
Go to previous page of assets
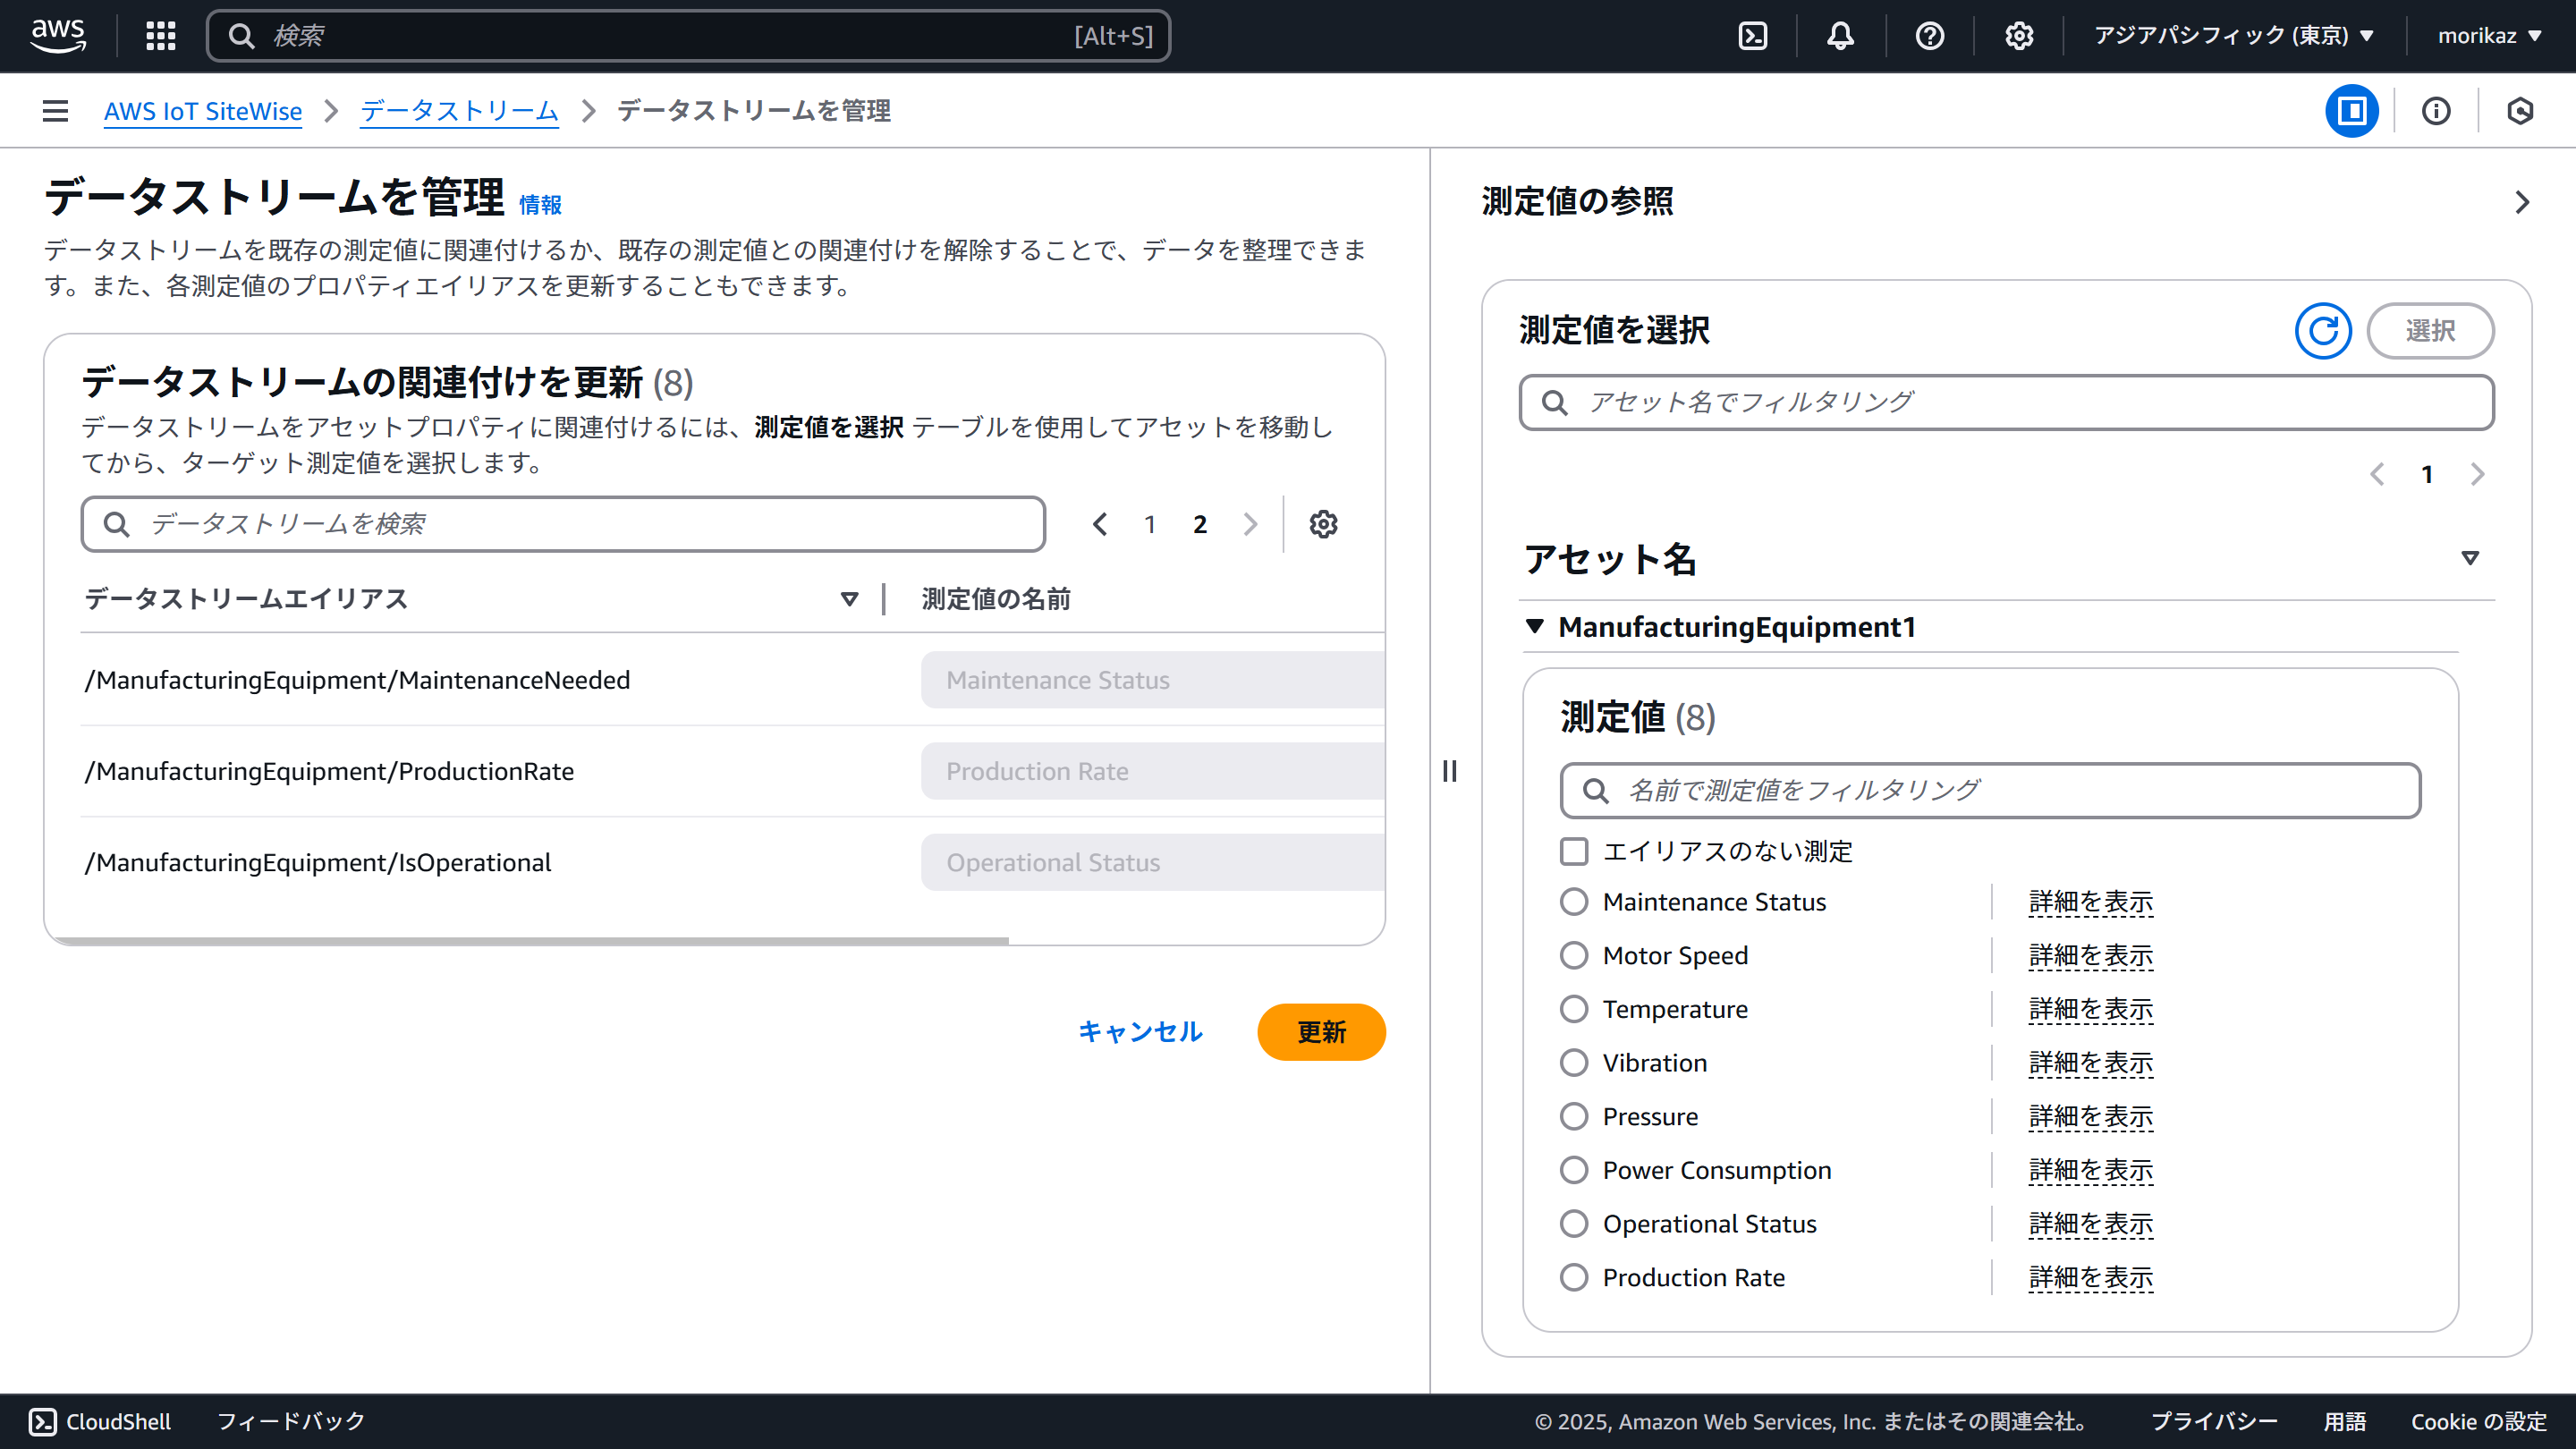[2377, 474]
